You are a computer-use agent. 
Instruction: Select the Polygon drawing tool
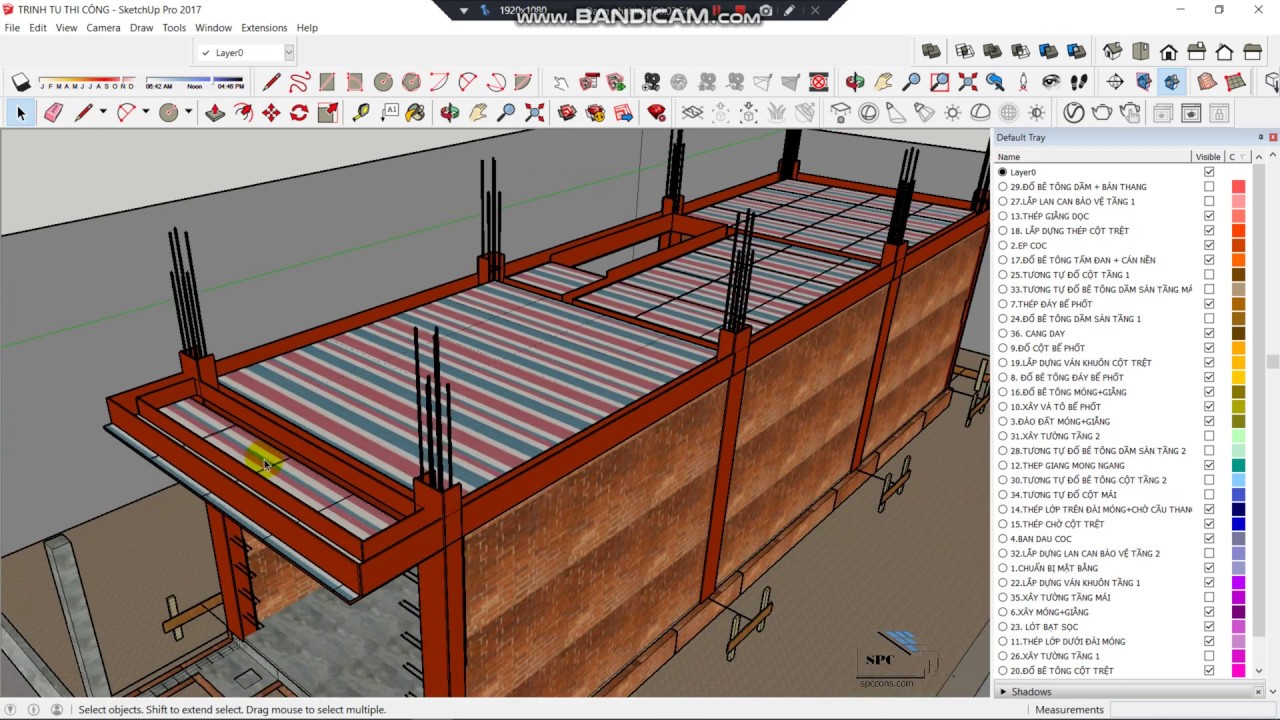point(411,82)
